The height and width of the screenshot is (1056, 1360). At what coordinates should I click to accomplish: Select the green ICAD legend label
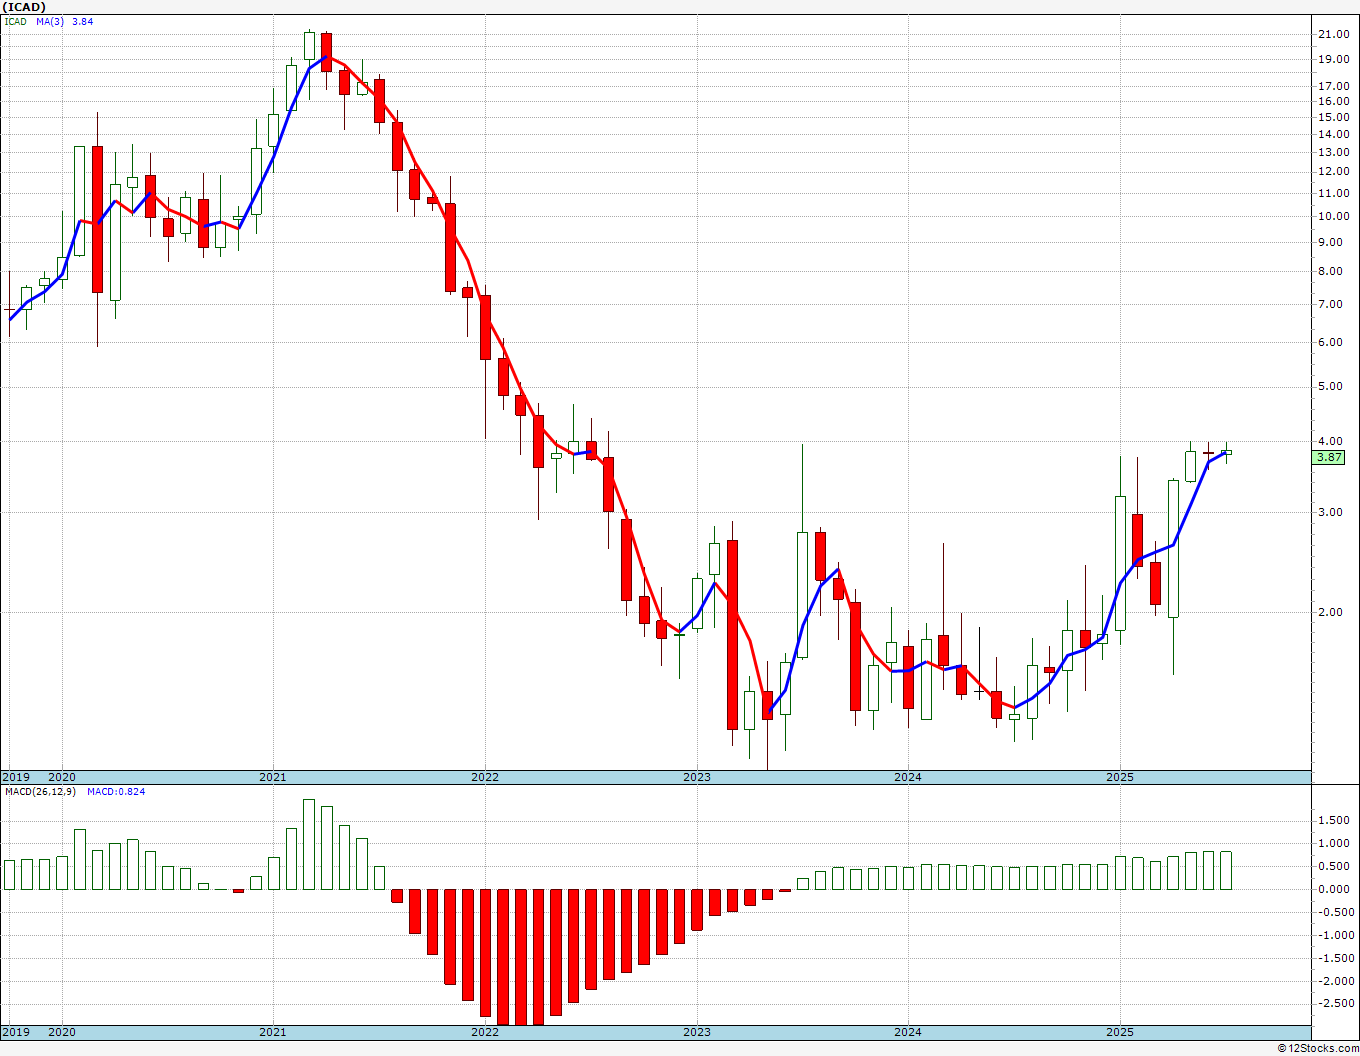click(16, 21)
